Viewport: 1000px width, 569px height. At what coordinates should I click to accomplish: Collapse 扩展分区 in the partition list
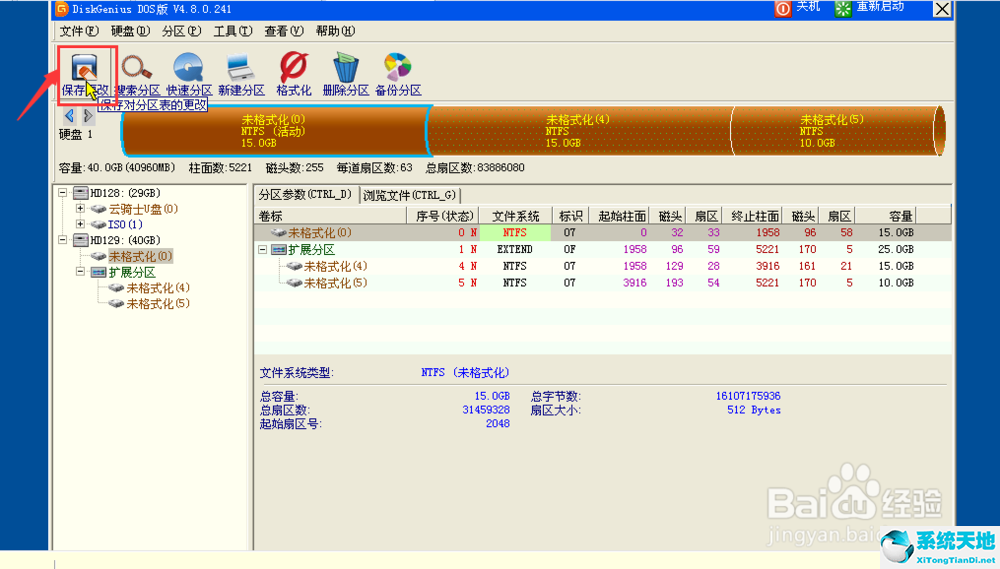click(263, 249)
